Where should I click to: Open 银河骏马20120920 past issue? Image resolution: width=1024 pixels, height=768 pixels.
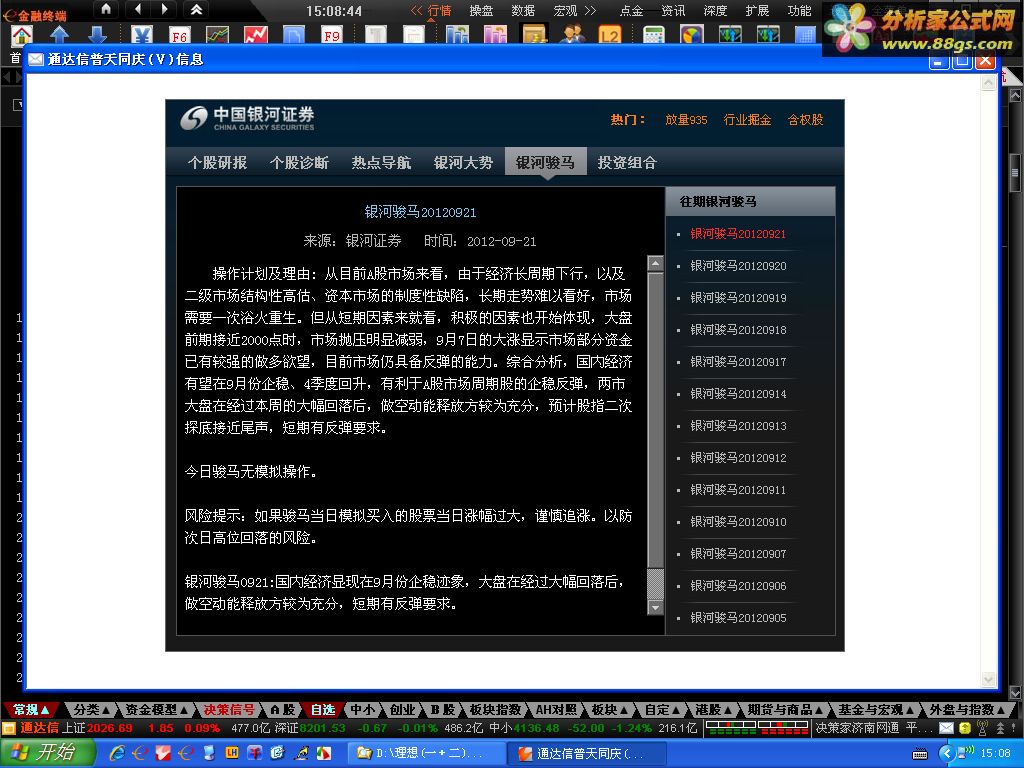[x=738, y=266]
